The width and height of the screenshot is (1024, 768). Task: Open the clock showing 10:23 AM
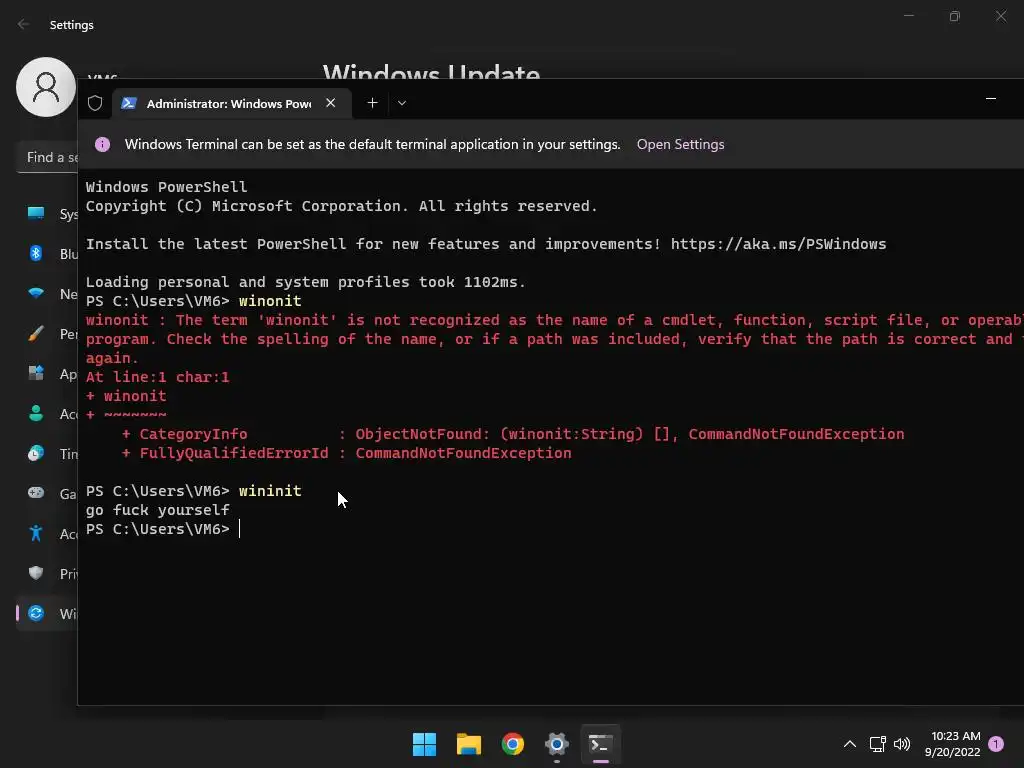point(952,744)
